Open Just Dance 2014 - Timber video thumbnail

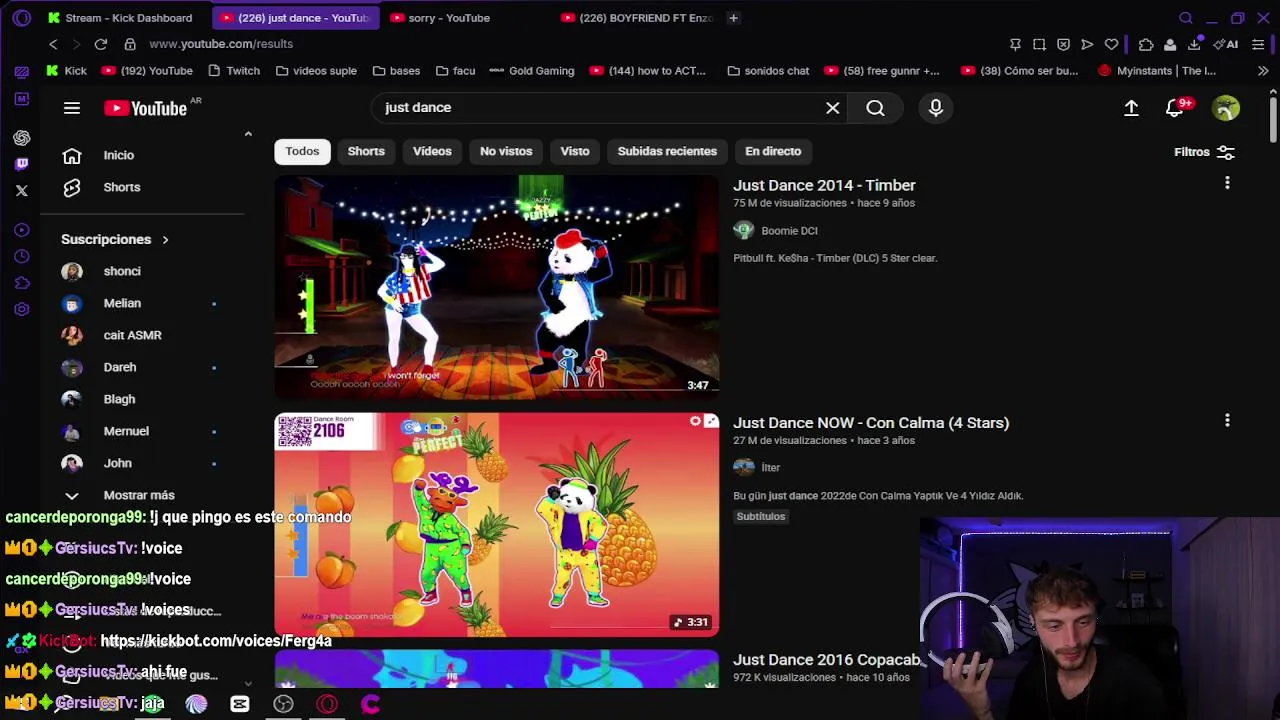pos(497,288)
